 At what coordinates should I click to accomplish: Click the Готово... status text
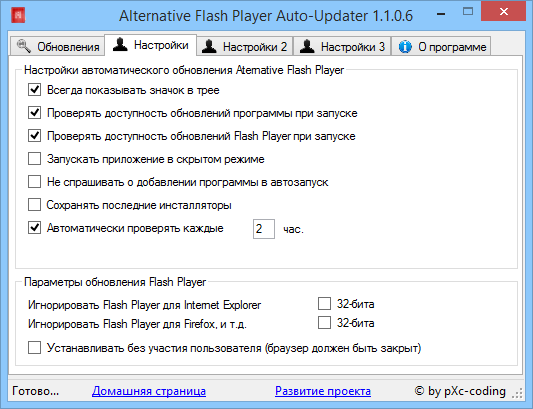(36, 391)
